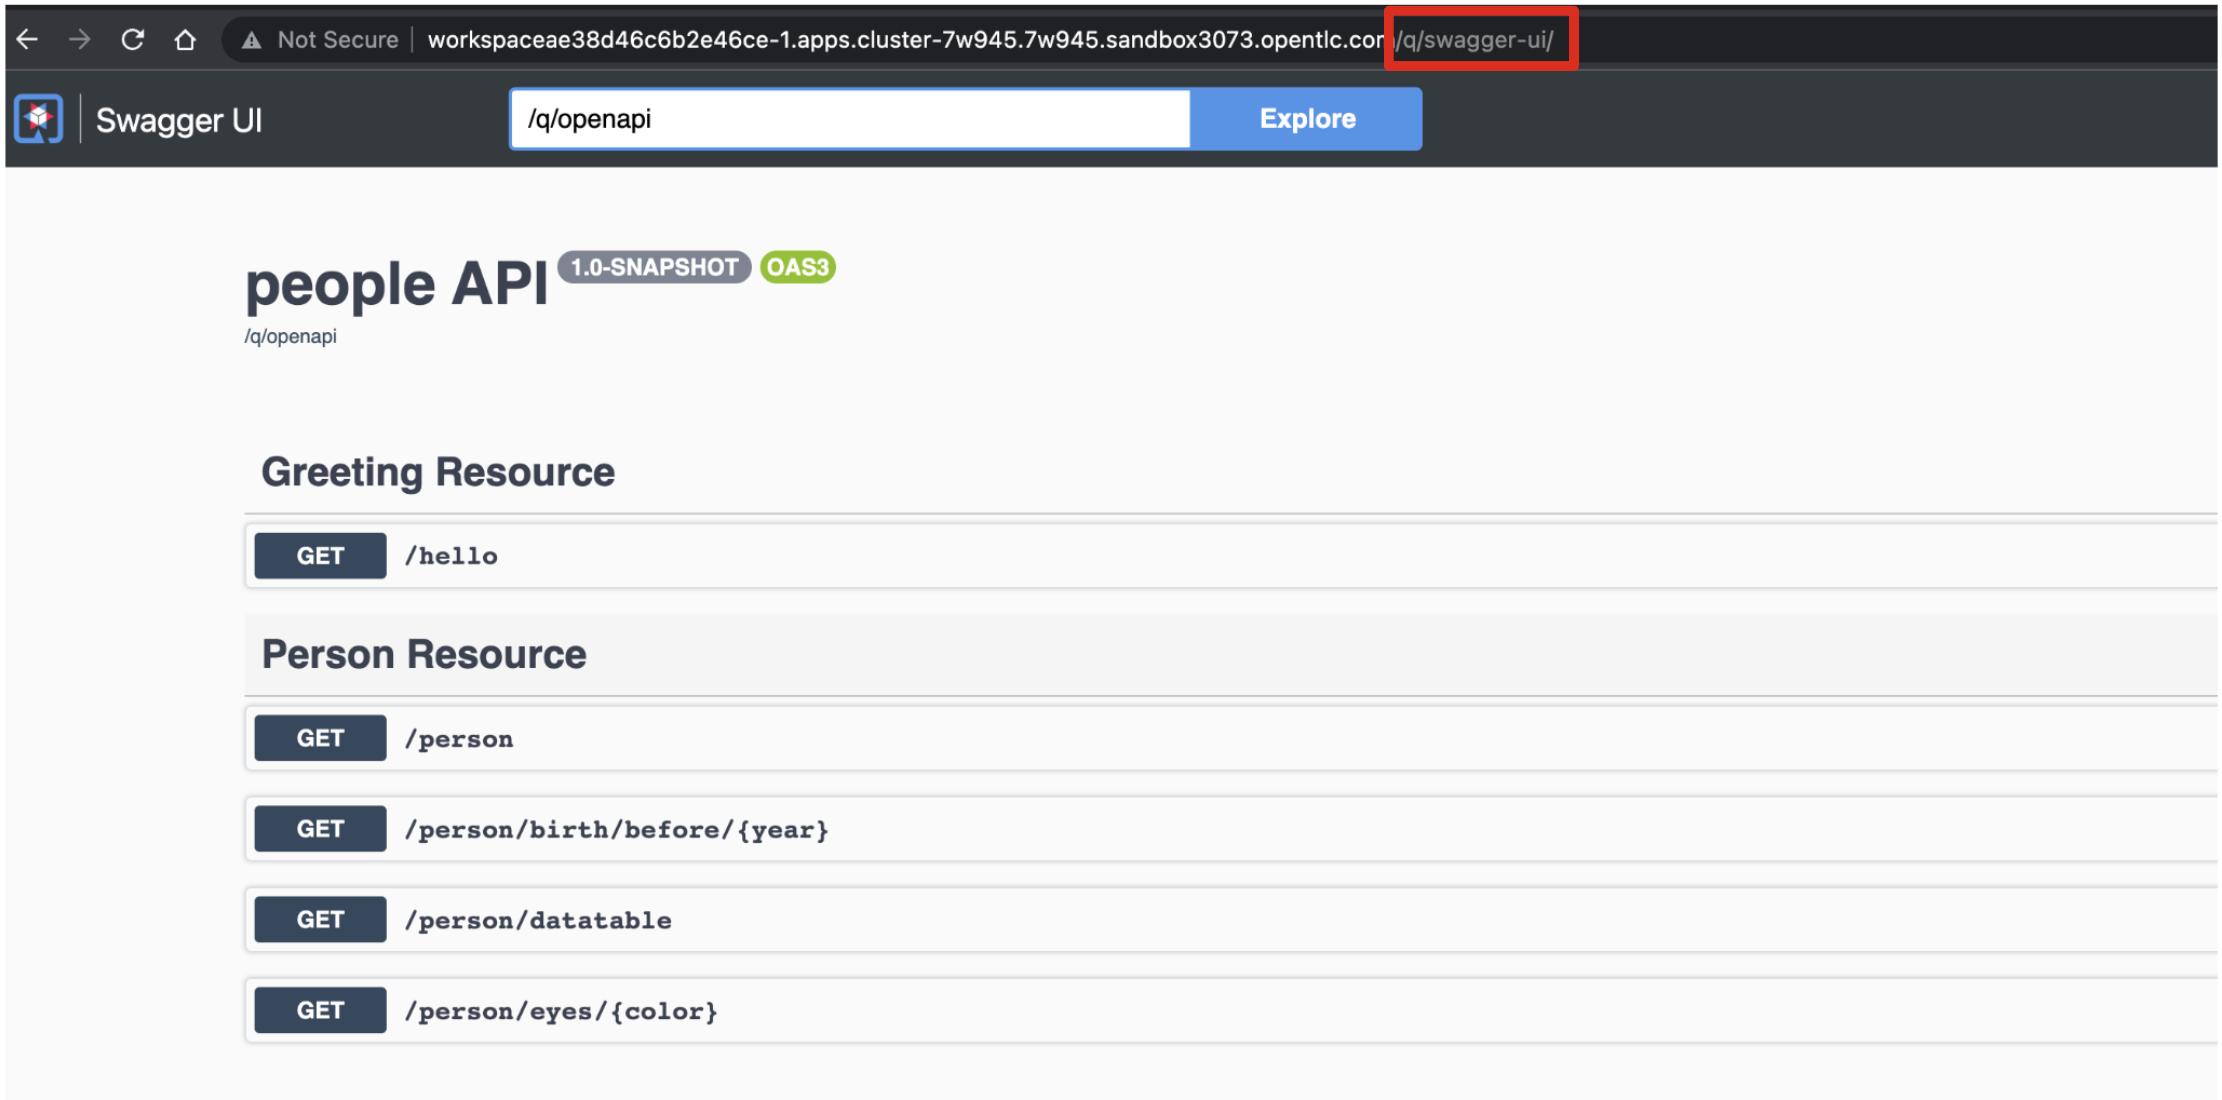This screenshot has height=1100, width=2222.
Task: Reload the page with refresh icon
Action: (133, 40)
